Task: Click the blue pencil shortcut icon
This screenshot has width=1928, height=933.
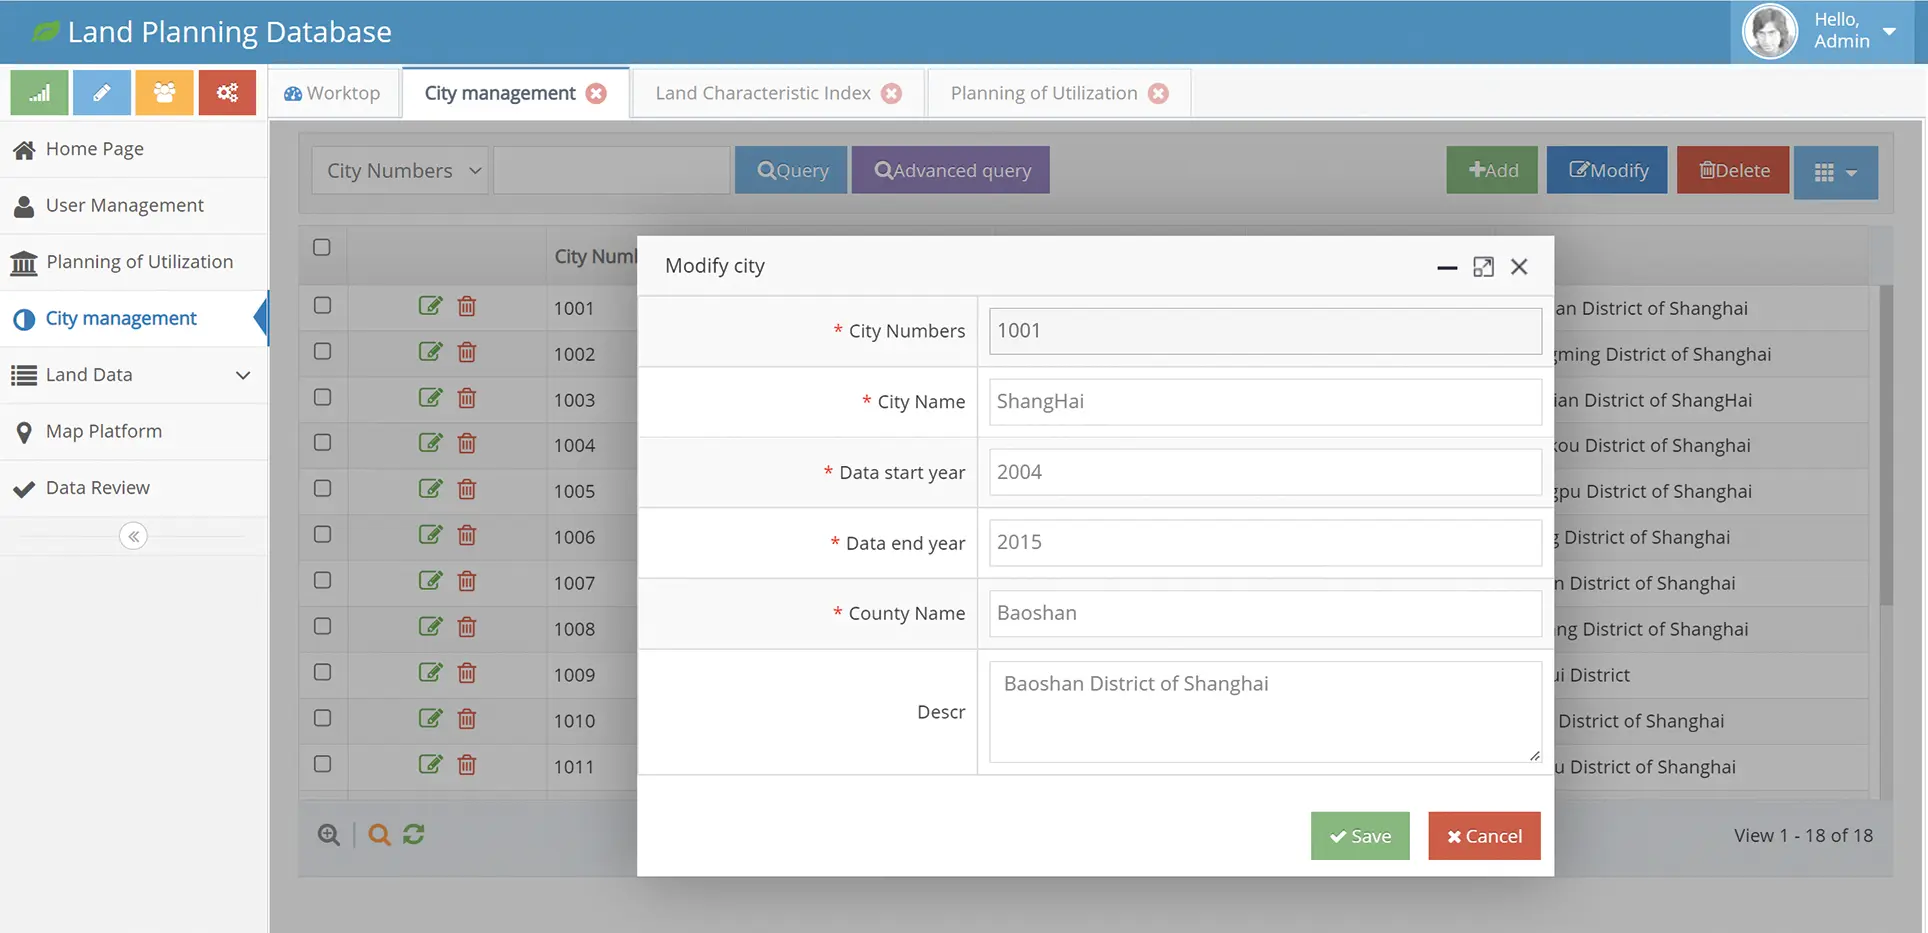Action: 101,93
